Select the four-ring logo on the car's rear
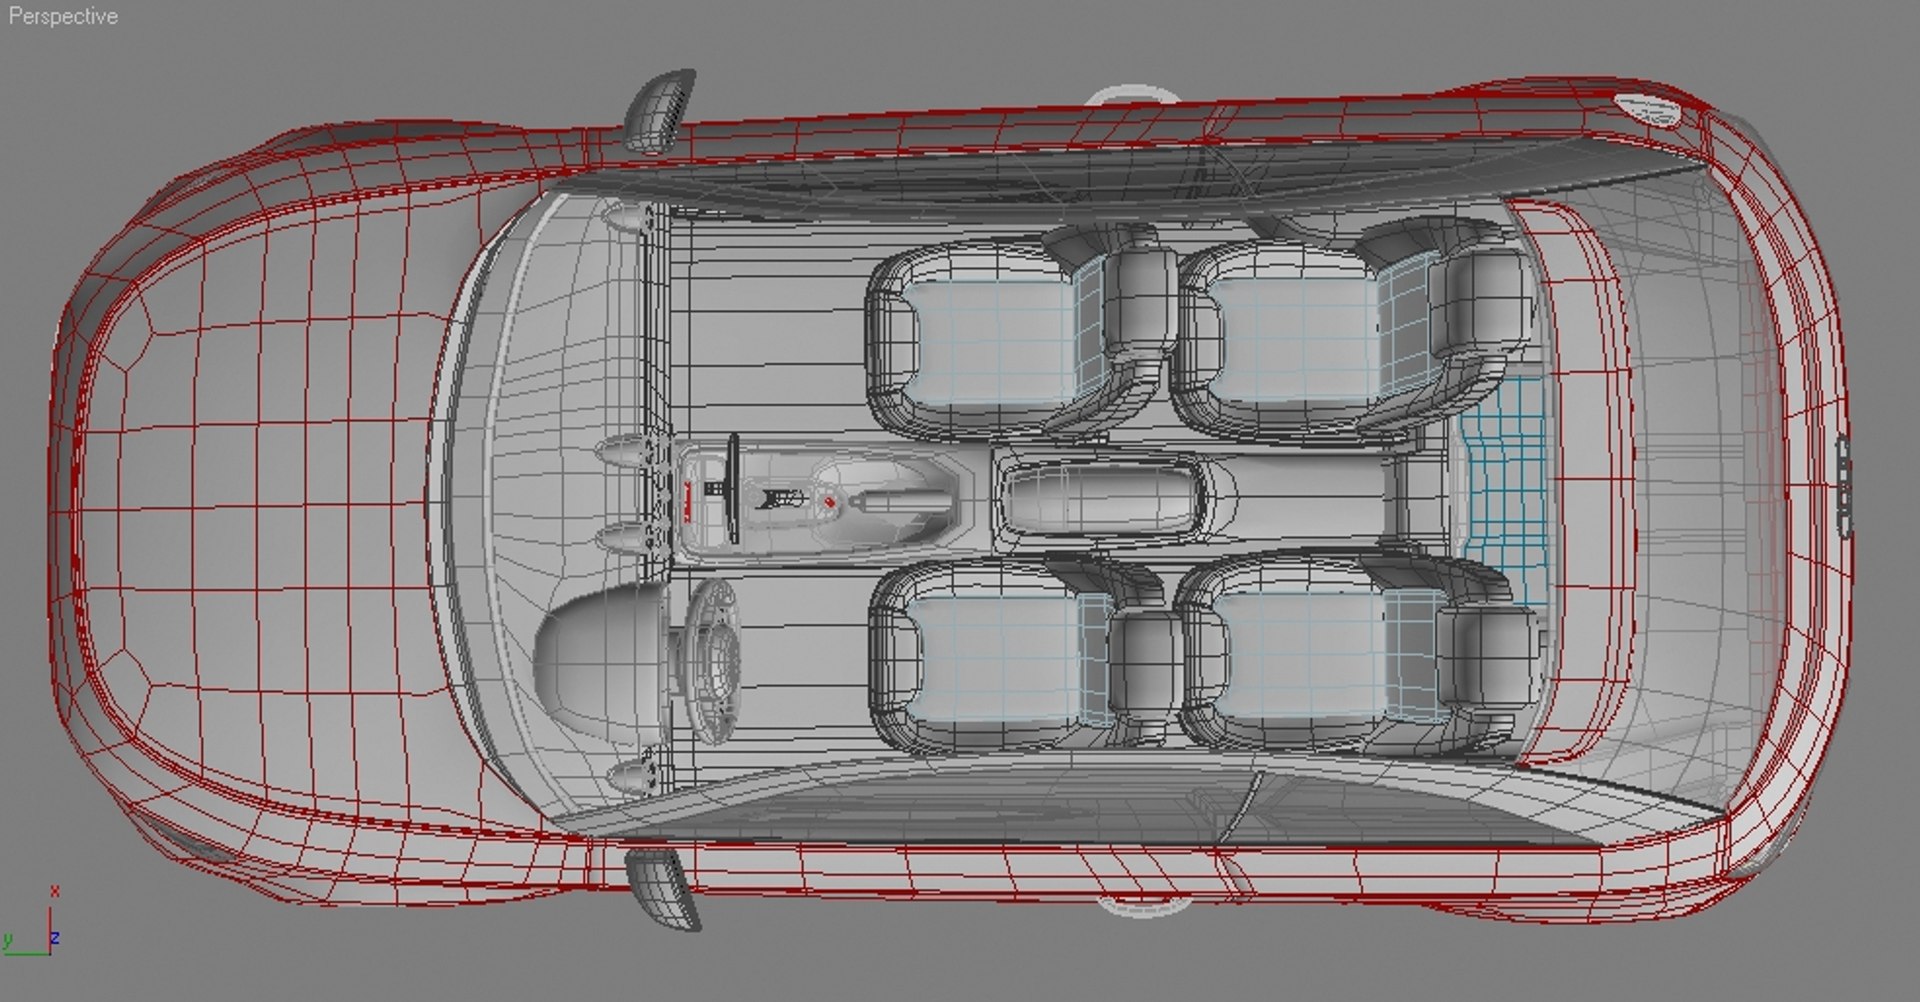The height and width of the screenshot is (1002, 1920). [x=1843, y=487]
